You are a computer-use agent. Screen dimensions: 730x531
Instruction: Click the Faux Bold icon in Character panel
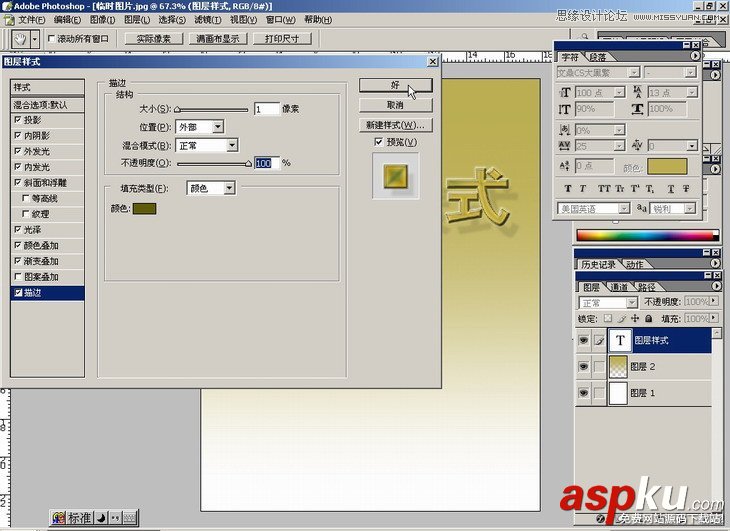pos(568,188)
